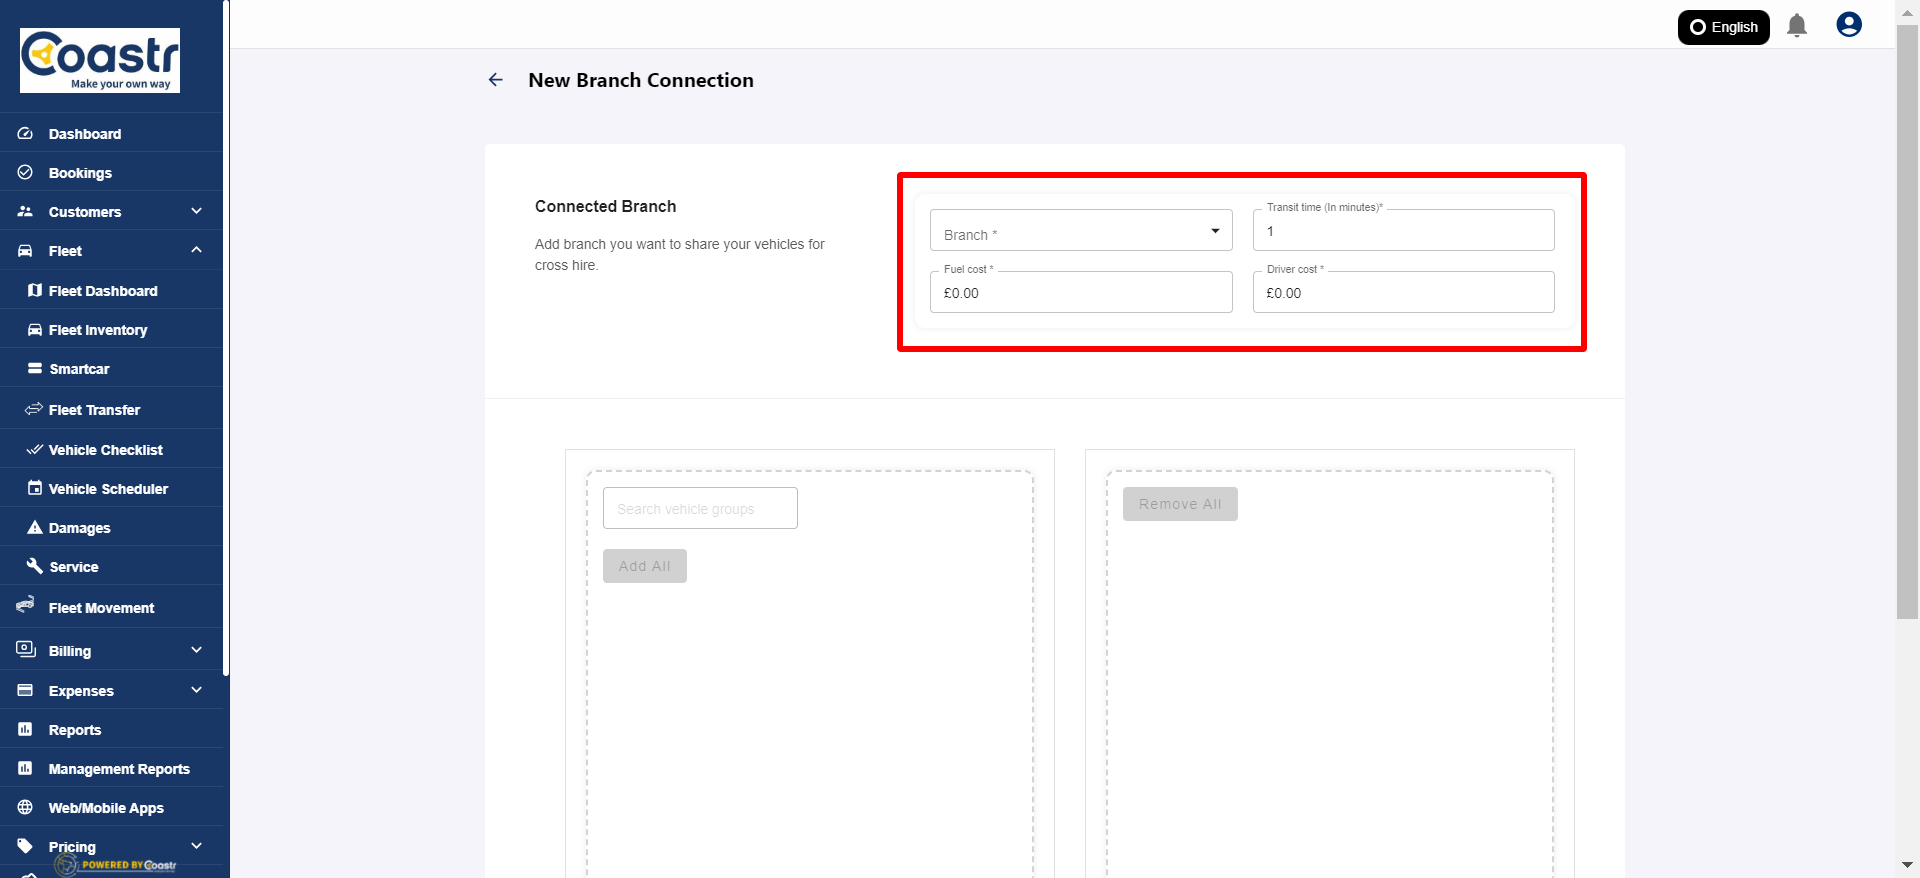
Task: Focus the Search vehicle groups field
Action: [700, 509]
